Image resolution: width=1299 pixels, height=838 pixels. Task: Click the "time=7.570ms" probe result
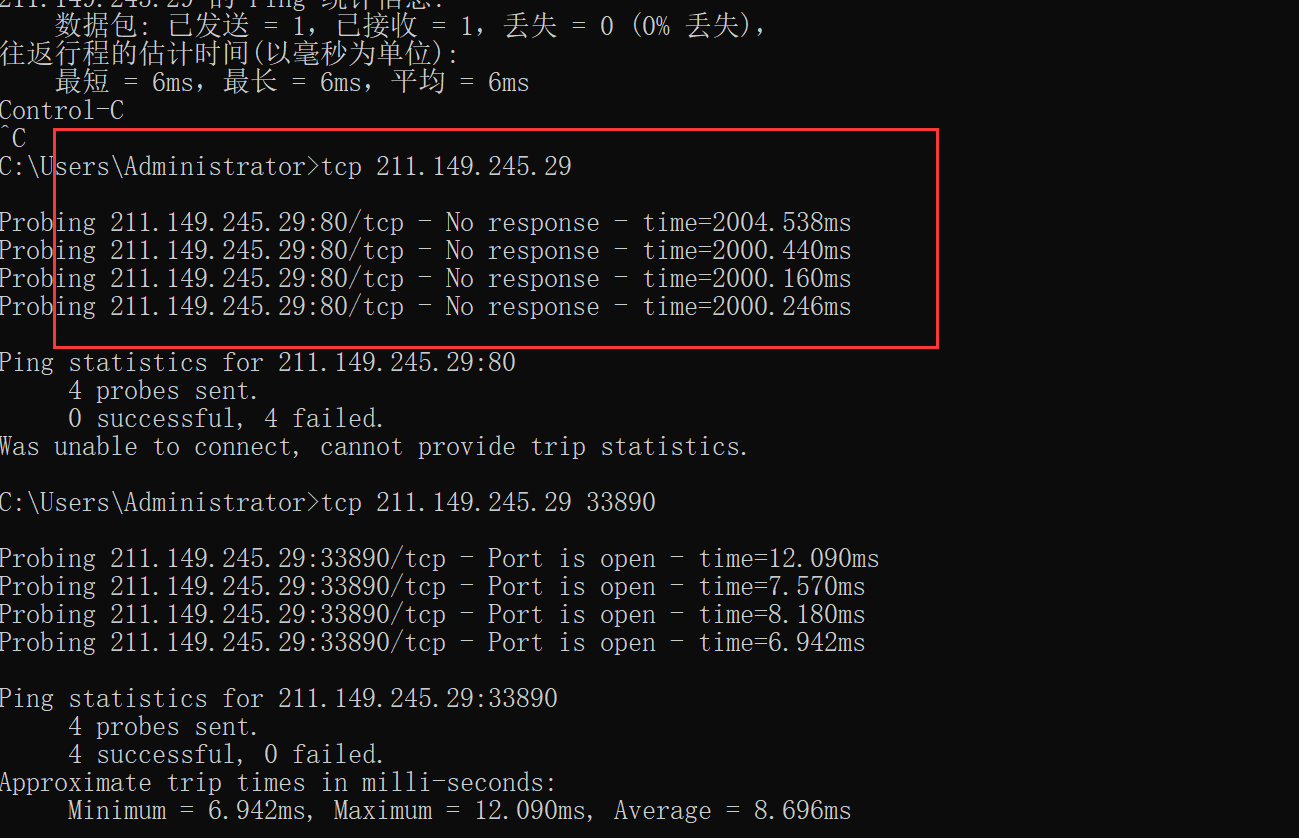click(x=782, y=587)
